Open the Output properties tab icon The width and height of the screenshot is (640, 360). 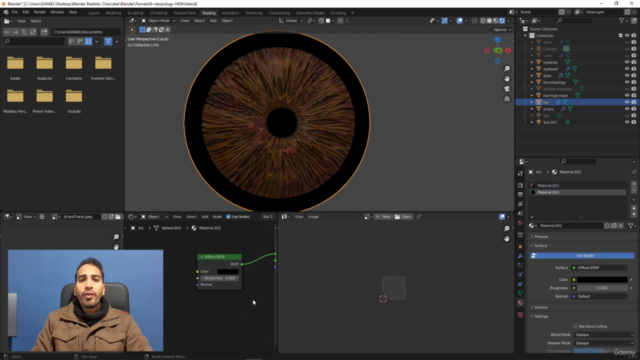tap(520, 195)
